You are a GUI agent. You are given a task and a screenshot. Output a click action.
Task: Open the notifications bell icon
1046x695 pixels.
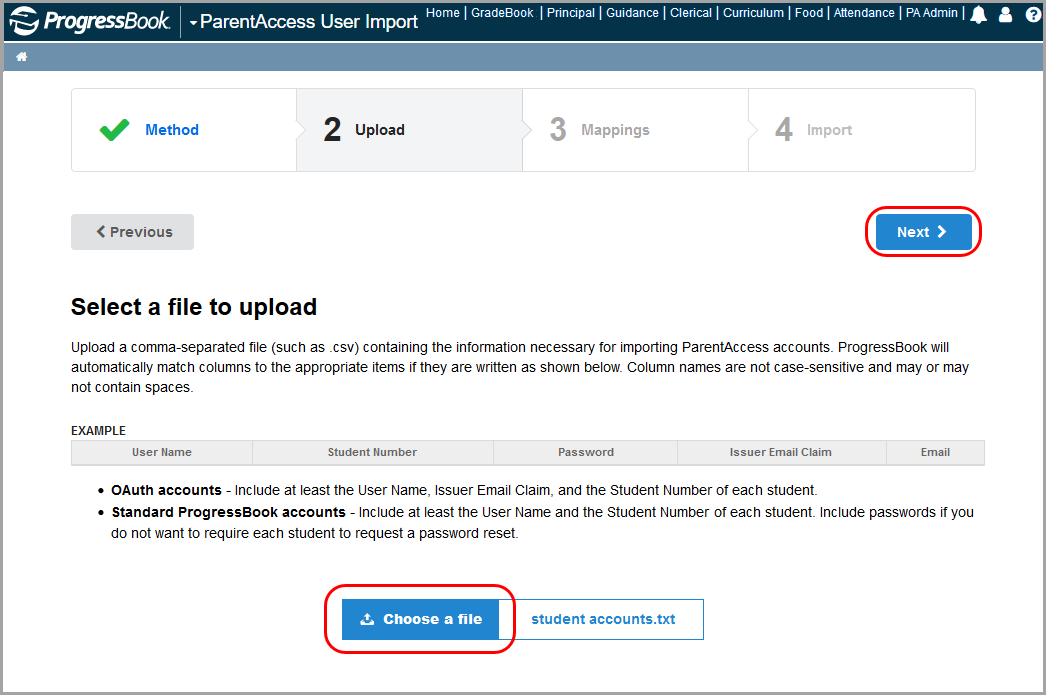[978, 14]
